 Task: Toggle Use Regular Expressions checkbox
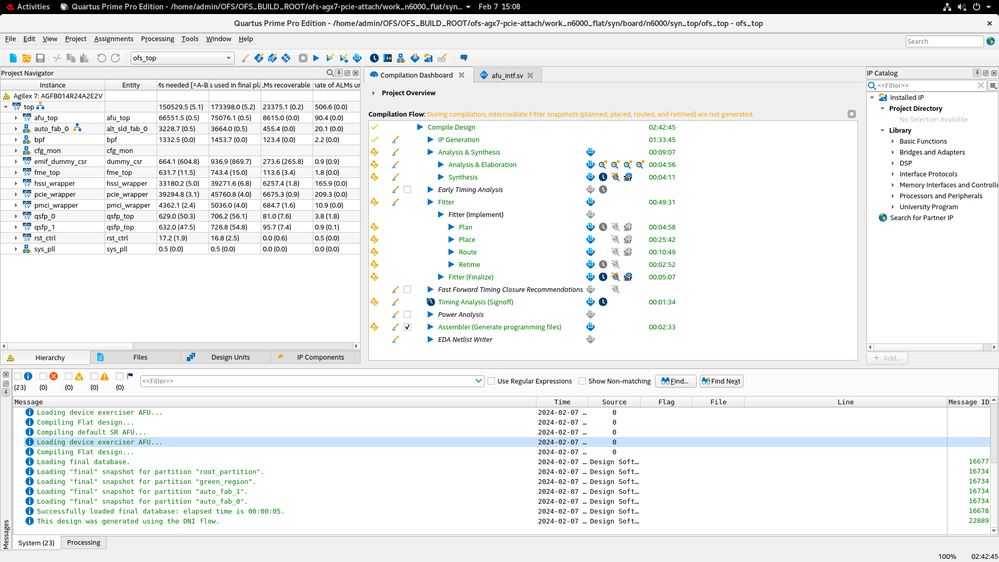point(491,381)
